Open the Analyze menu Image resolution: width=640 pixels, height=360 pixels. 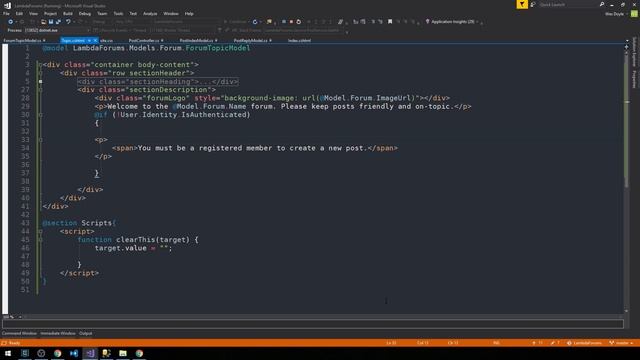point(150,13)
